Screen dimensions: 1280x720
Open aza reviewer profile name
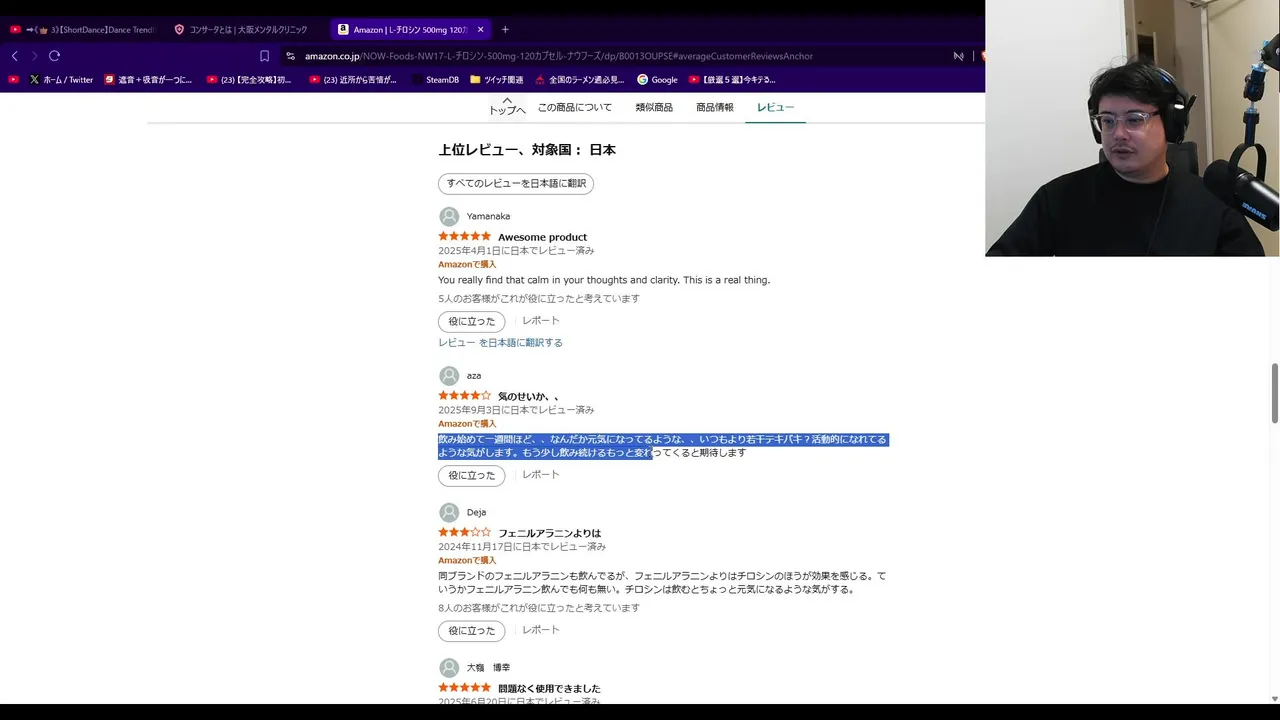(x=474, y=376)
